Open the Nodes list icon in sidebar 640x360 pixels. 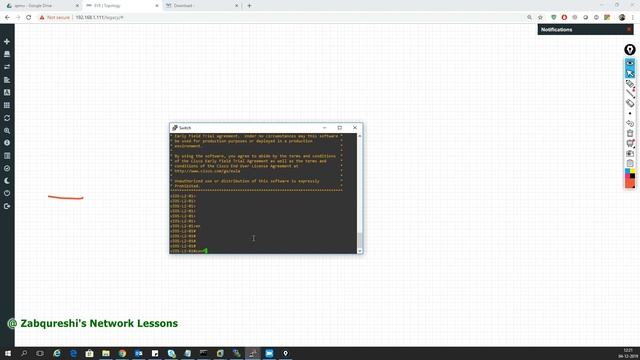pos(7,54)
